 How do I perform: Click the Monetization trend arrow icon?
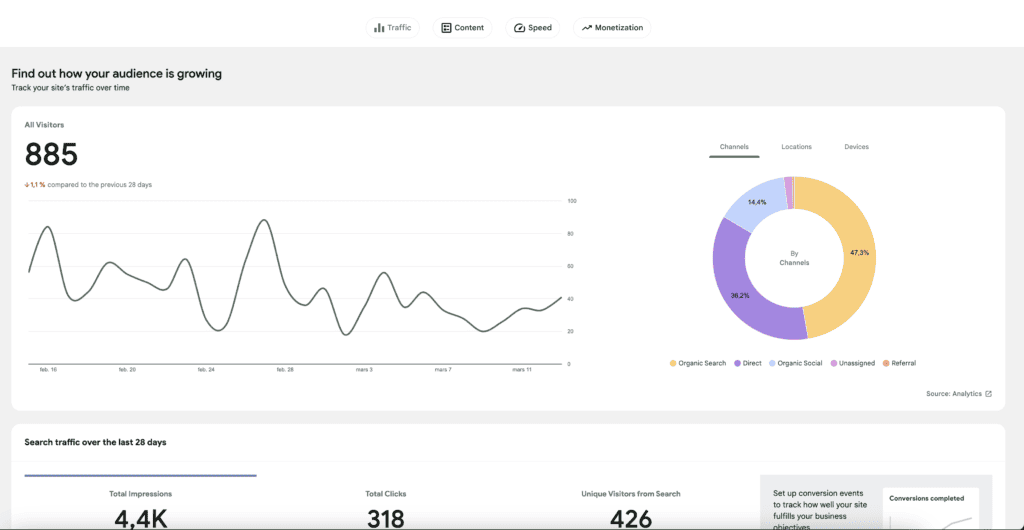coord(586,28)
